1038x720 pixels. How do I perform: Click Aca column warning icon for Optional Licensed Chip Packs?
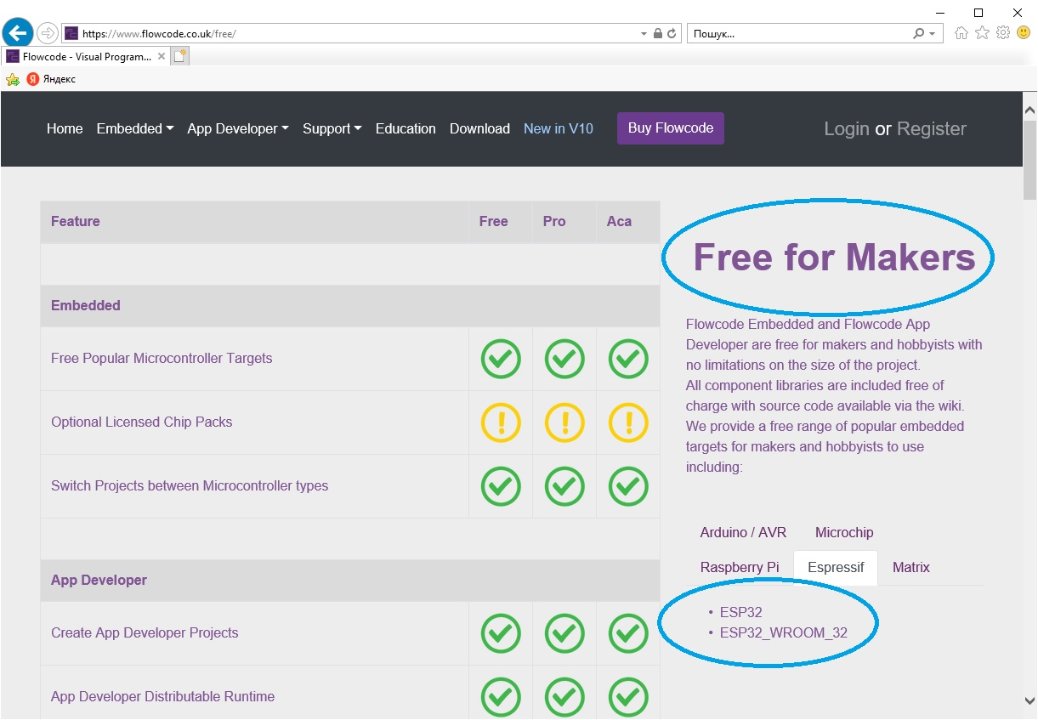pos(628,422)
